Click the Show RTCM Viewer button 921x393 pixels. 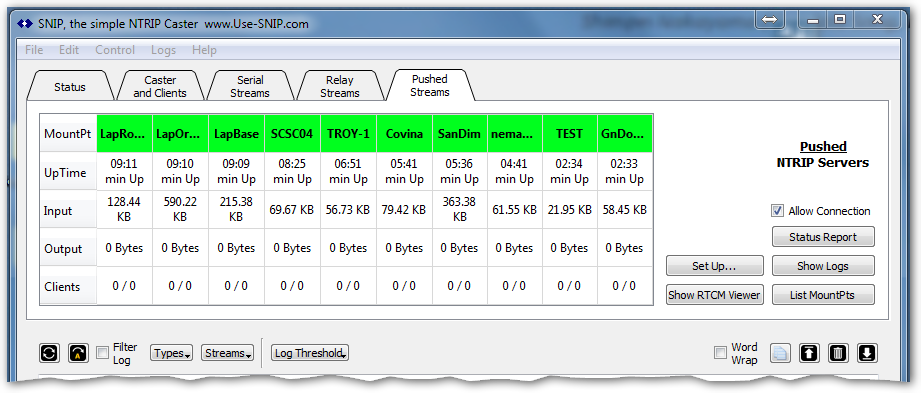714,295
